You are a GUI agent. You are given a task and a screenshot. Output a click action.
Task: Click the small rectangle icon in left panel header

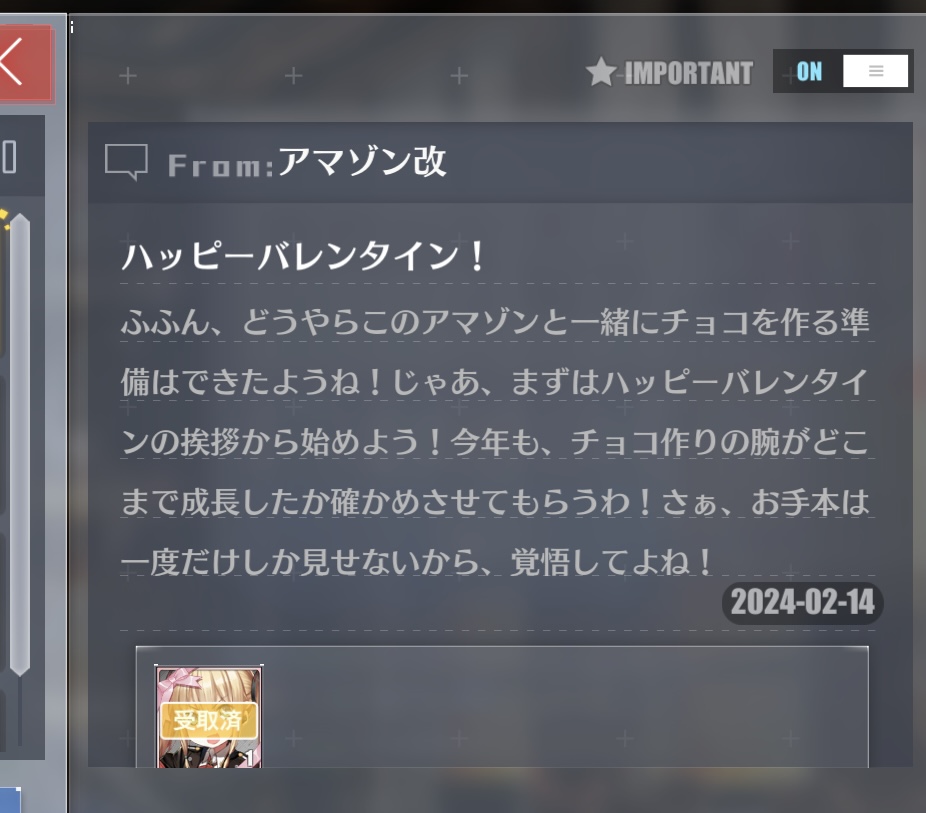9,157
